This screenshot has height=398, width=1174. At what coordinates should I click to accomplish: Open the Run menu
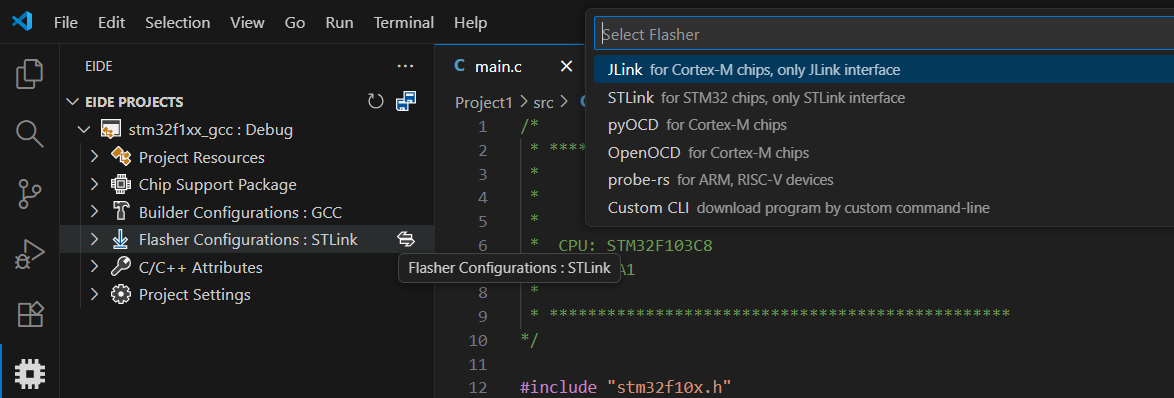[339, 22]
